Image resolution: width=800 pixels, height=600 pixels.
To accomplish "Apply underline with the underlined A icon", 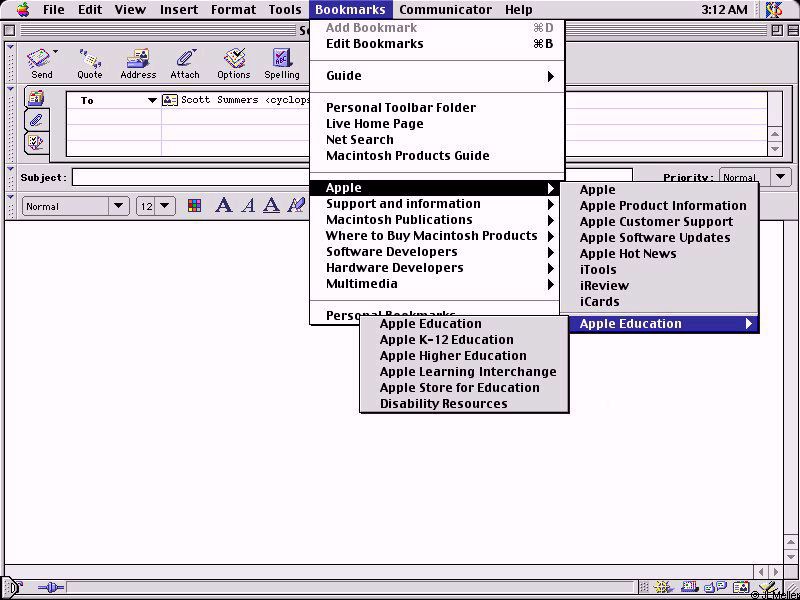I will click(271, 206).
